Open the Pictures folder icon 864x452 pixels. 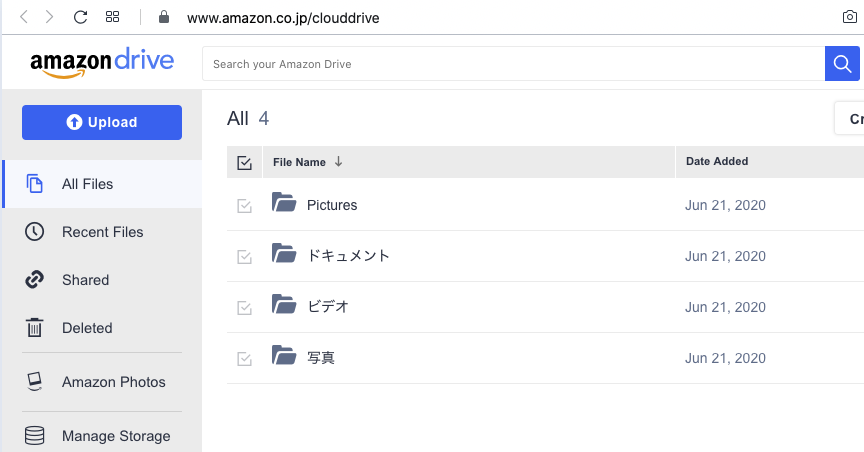(x=284, y=204)
